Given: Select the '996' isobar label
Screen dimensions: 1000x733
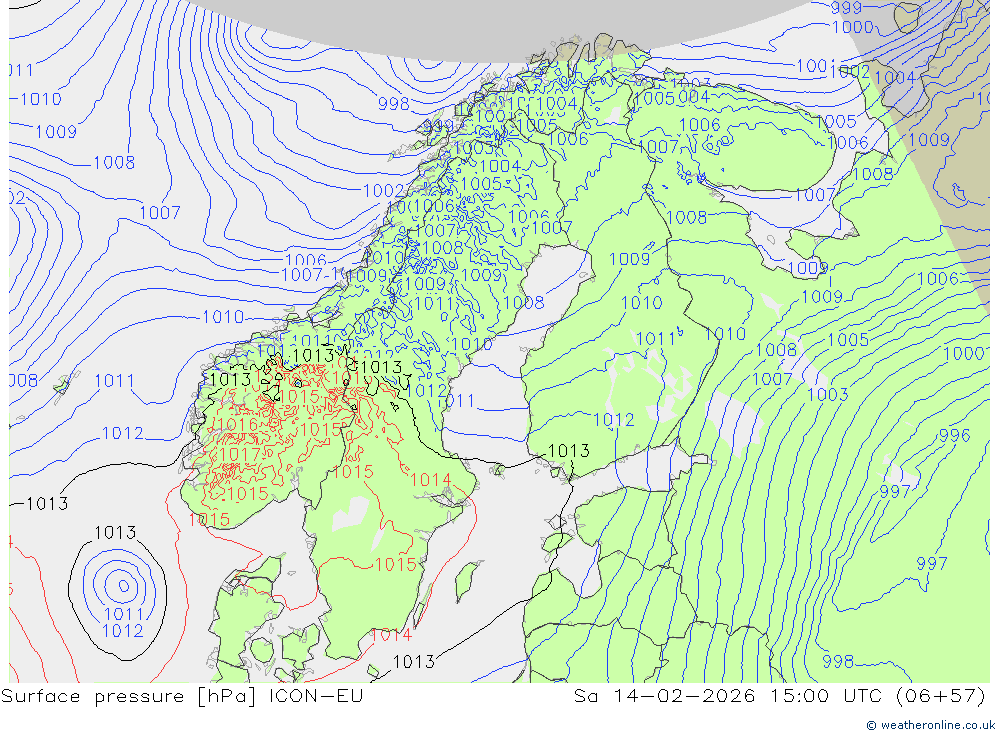Looking at the screenshot, I should point(954,435).
